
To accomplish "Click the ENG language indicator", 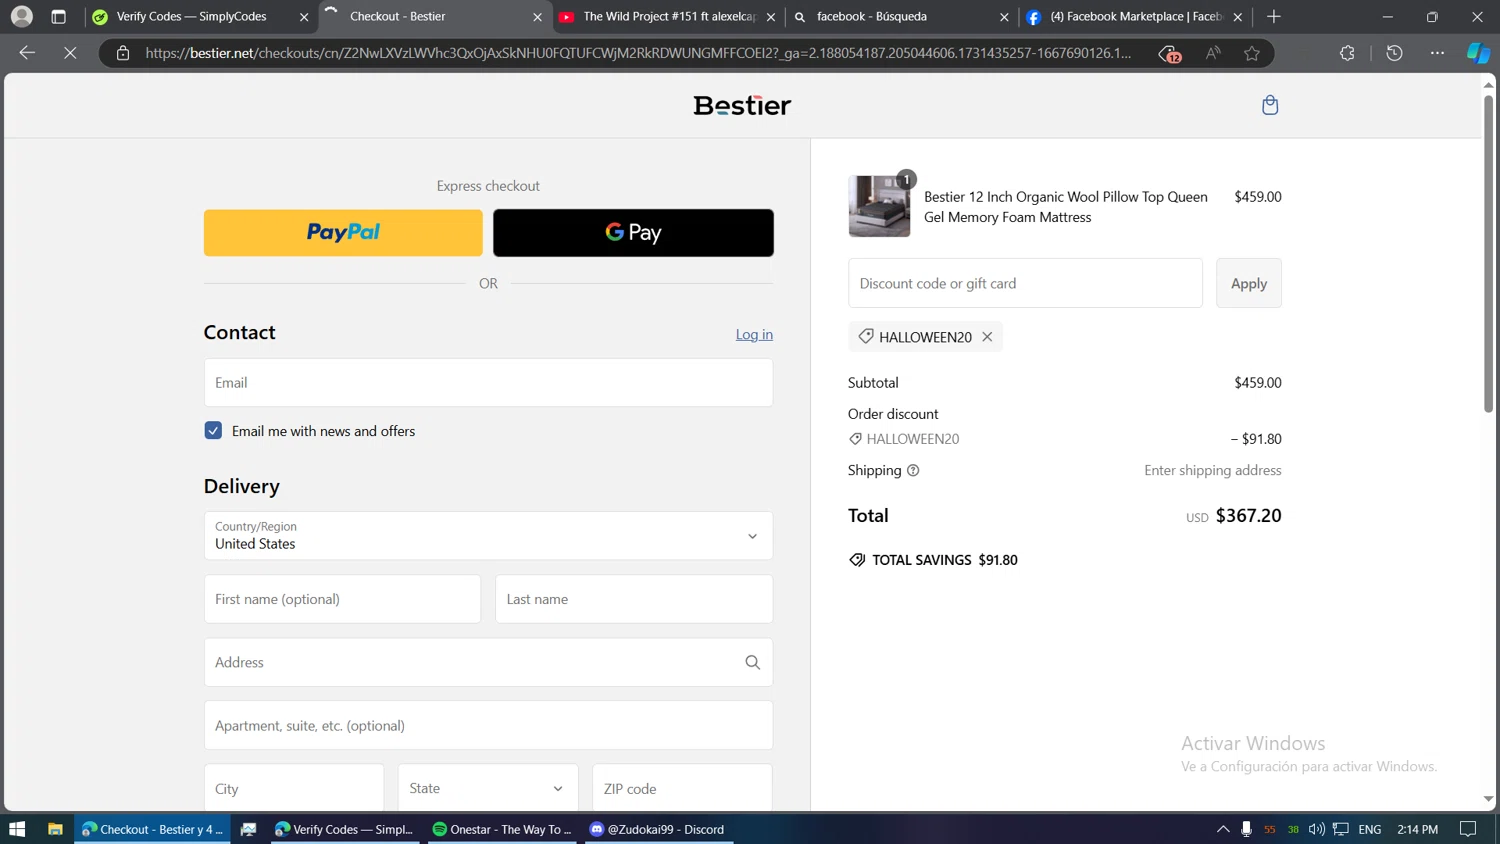I will click(x=1370, y=829).
